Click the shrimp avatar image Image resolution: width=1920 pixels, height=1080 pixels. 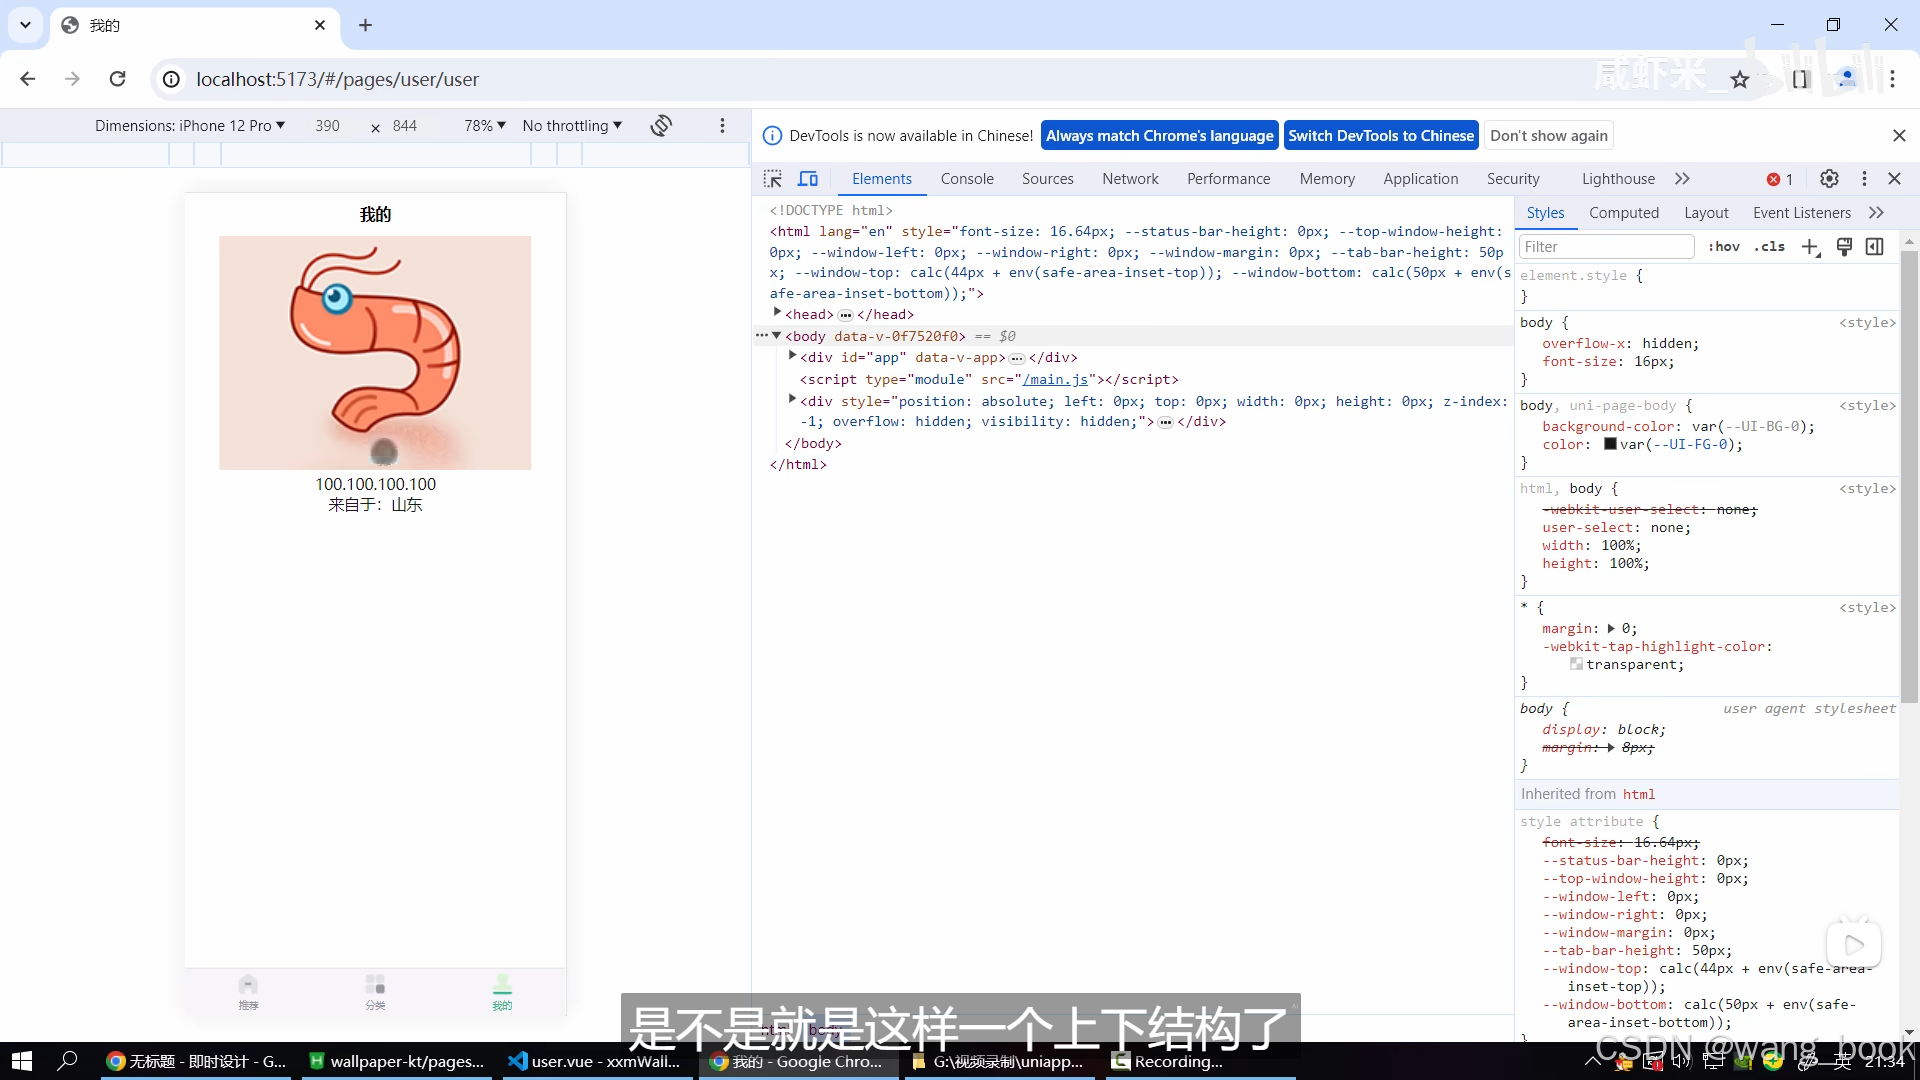point(375,352)
